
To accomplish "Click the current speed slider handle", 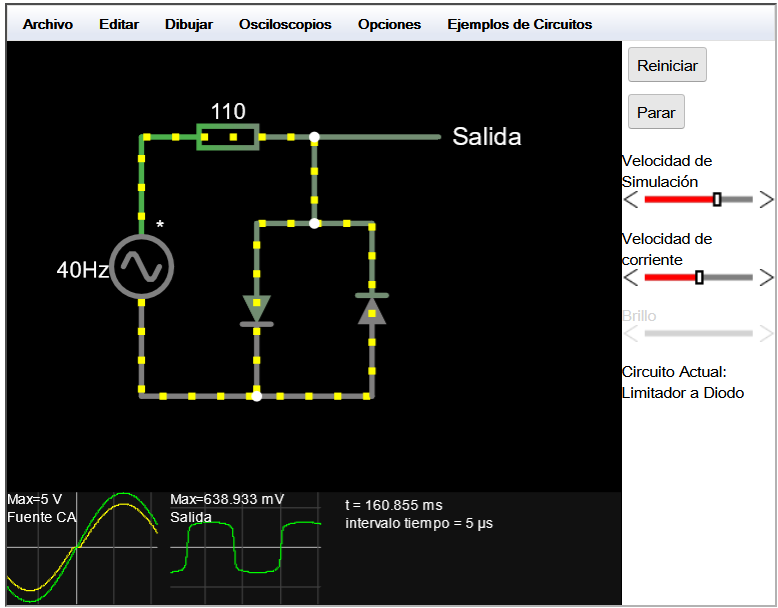I will [699, 277].
